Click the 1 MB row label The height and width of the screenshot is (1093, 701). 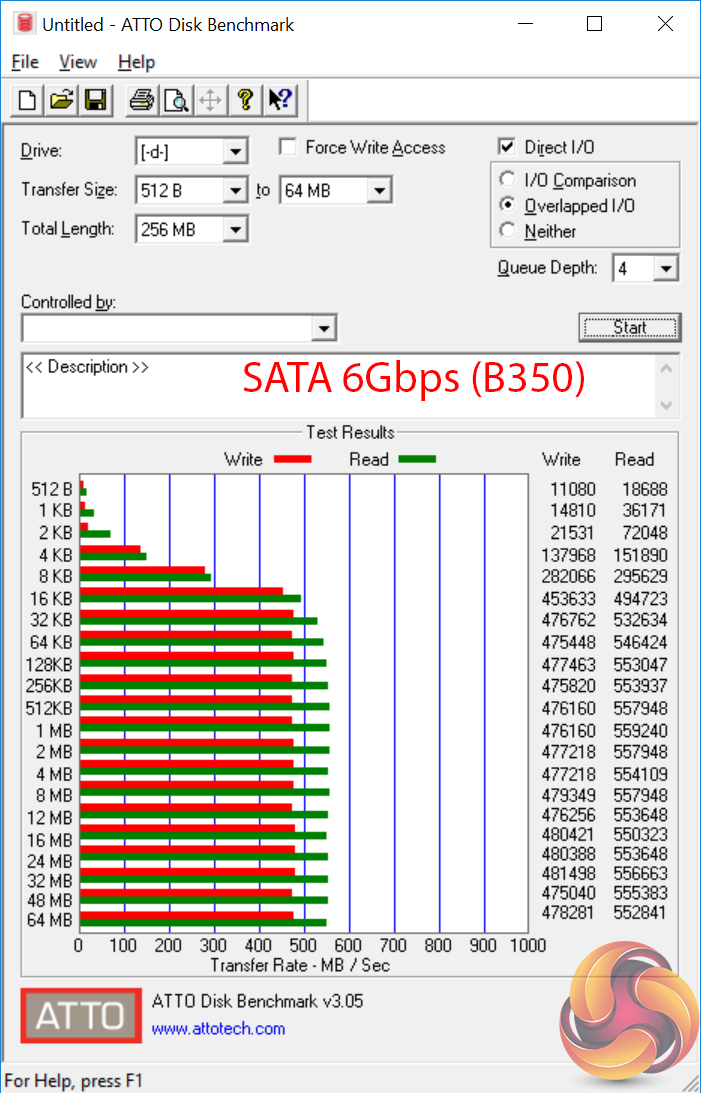click(54, 731)
